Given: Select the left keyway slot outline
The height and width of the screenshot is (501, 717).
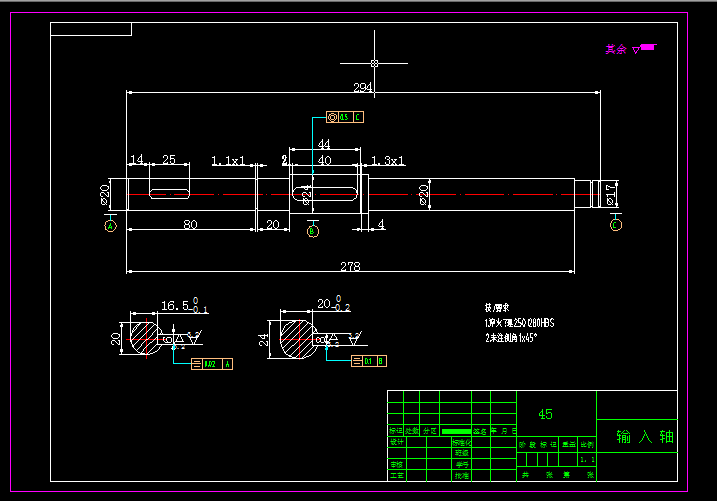Looking at the screenshot, I should [169, 194].
